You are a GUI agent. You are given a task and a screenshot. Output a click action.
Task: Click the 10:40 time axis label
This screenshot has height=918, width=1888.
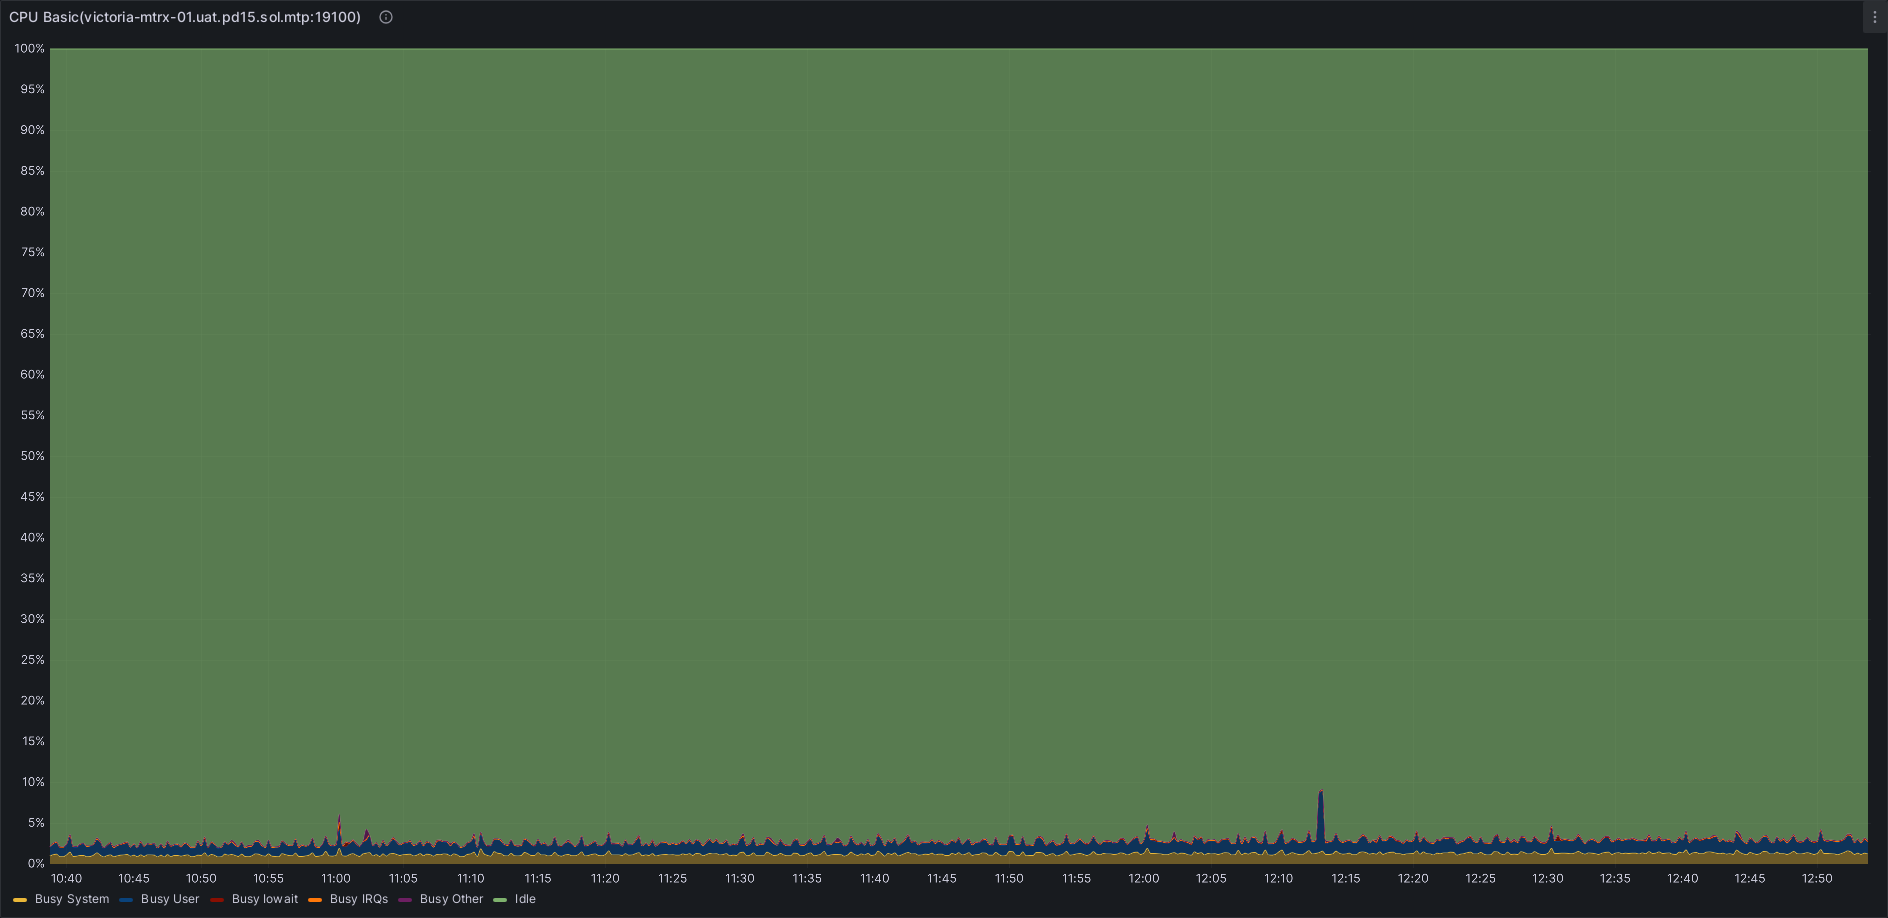tap(67, 878)
